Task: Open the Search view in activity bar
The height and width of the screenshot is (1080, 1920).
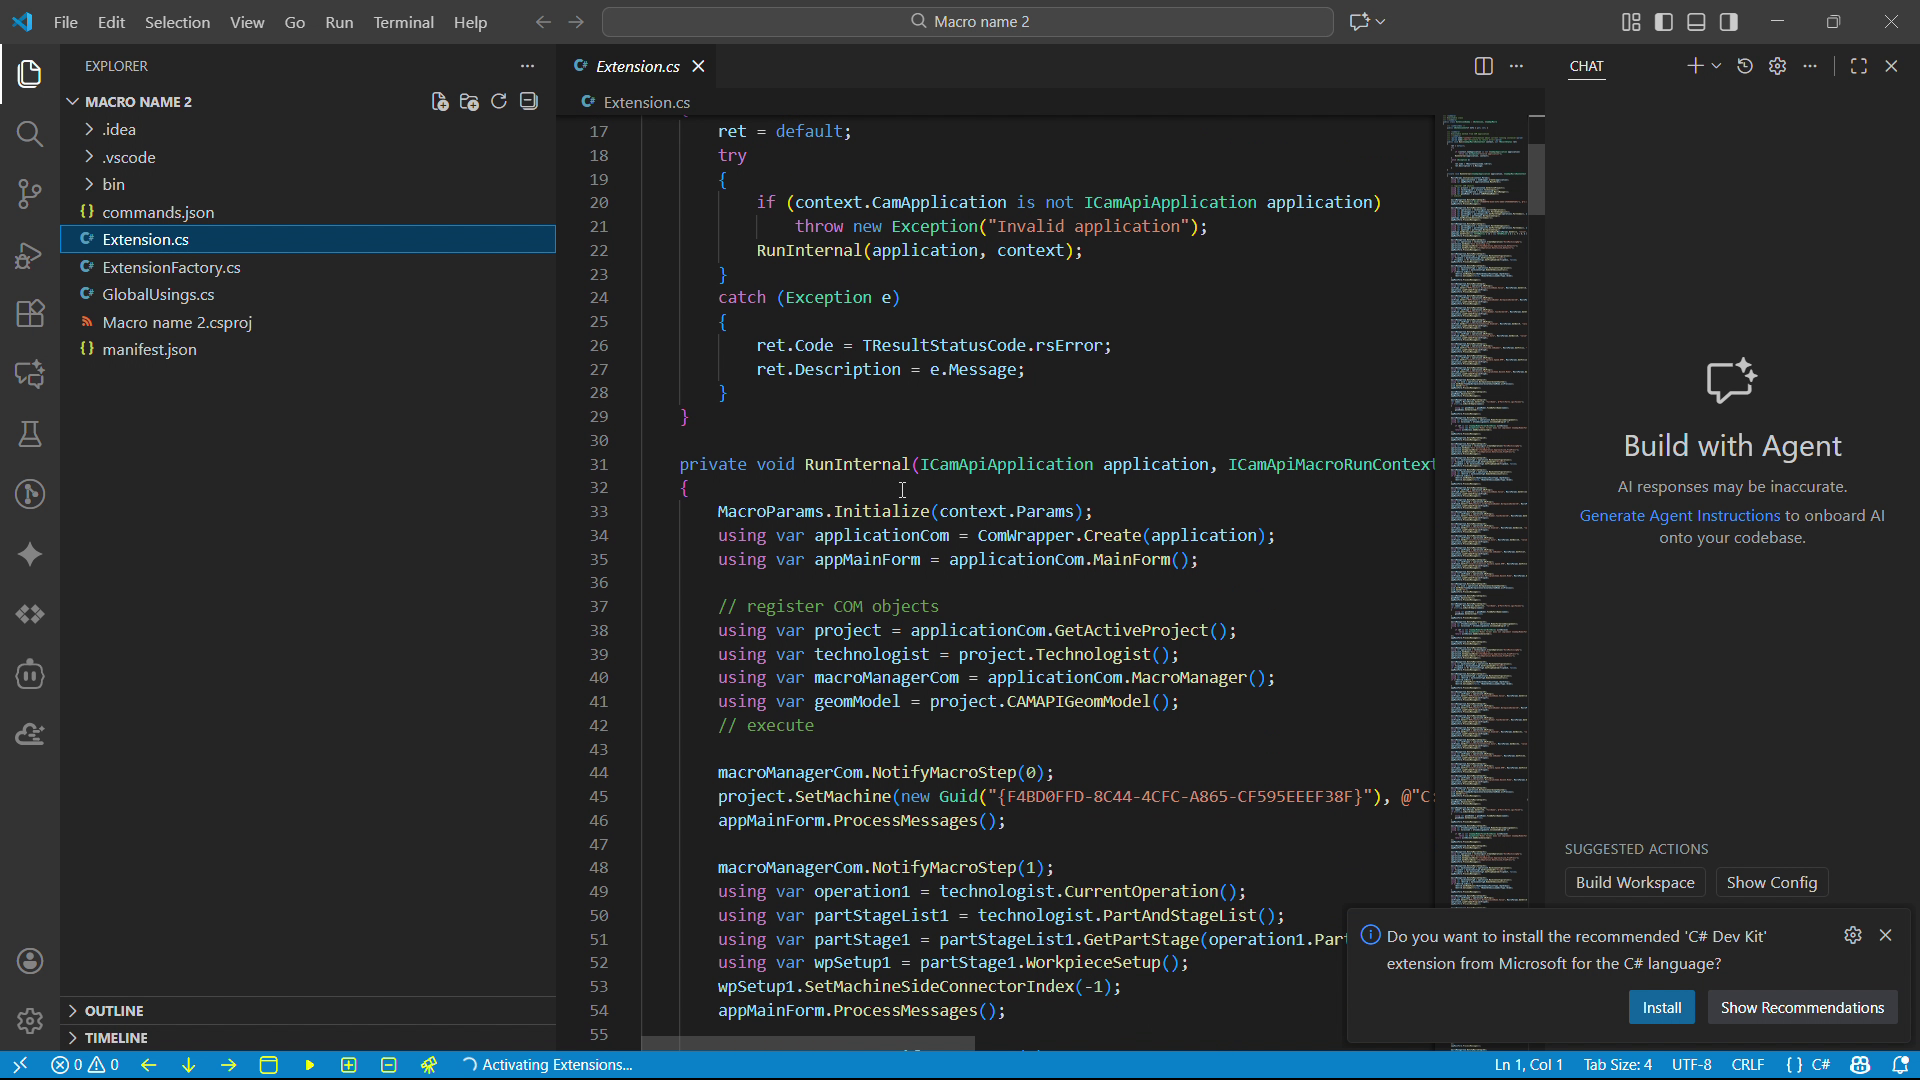Action: point(30,134)
